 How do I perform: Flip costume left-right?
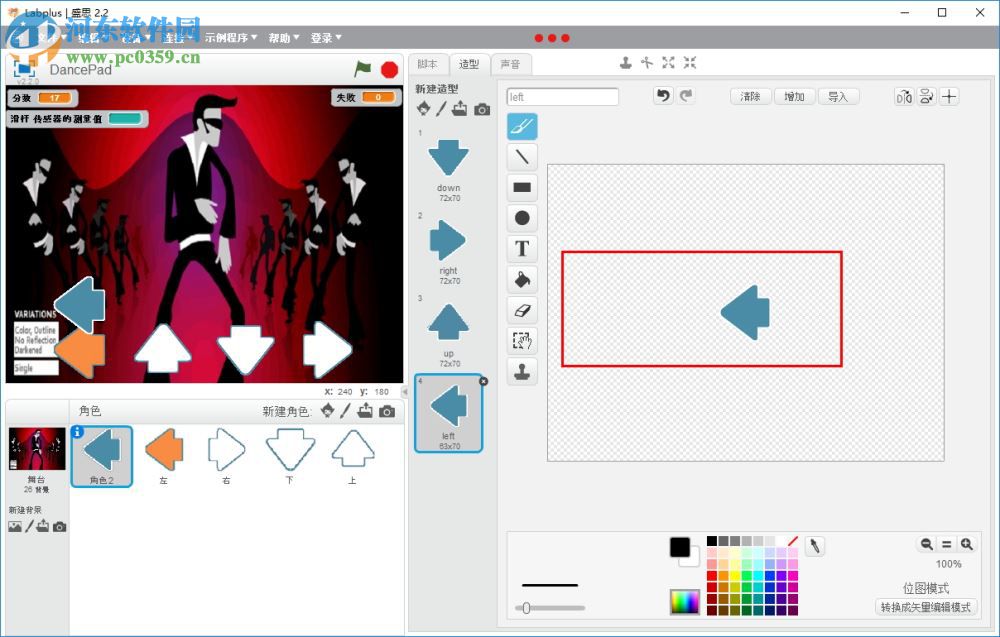point(904,96)
